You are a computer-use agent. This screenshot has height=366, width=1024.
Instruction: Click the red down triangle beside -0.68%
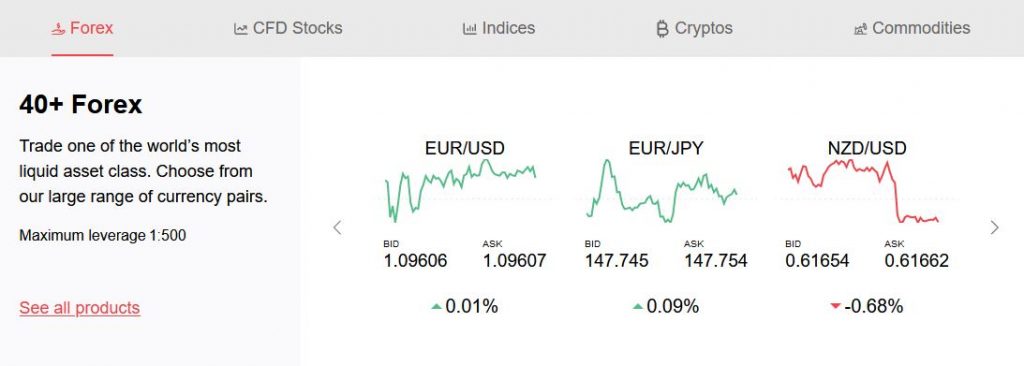(835, 306)
